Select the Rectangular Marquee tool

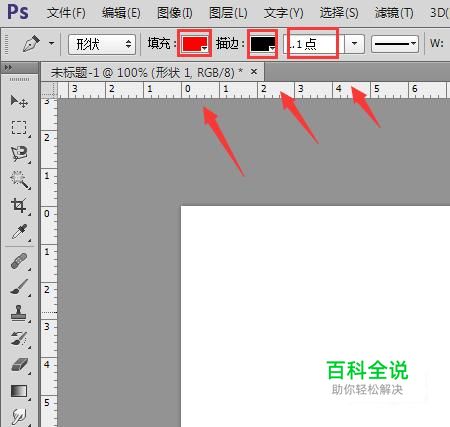pos(19,127)
